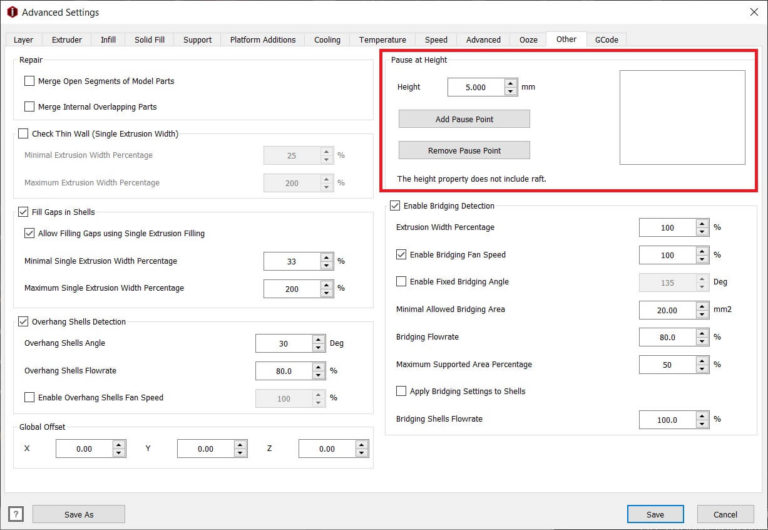This screenshot has height=530, width=768.
Task: Click the Height input field
Action: click(x=475, y=87)
